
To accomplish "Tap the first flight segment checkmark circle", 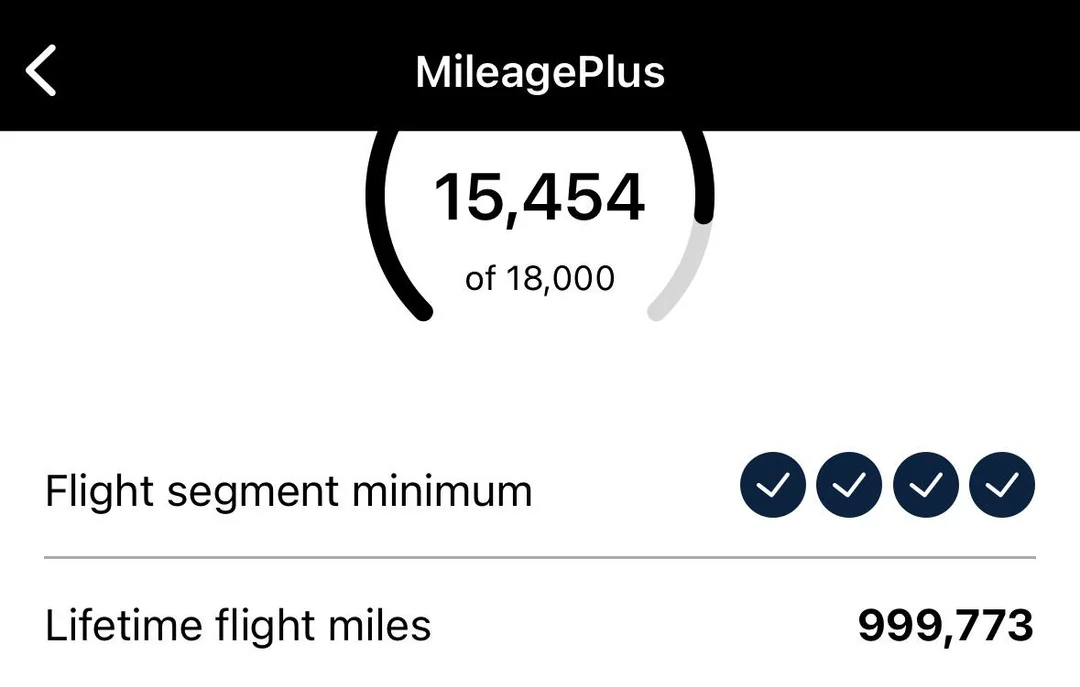I will (x=772, y=485).
